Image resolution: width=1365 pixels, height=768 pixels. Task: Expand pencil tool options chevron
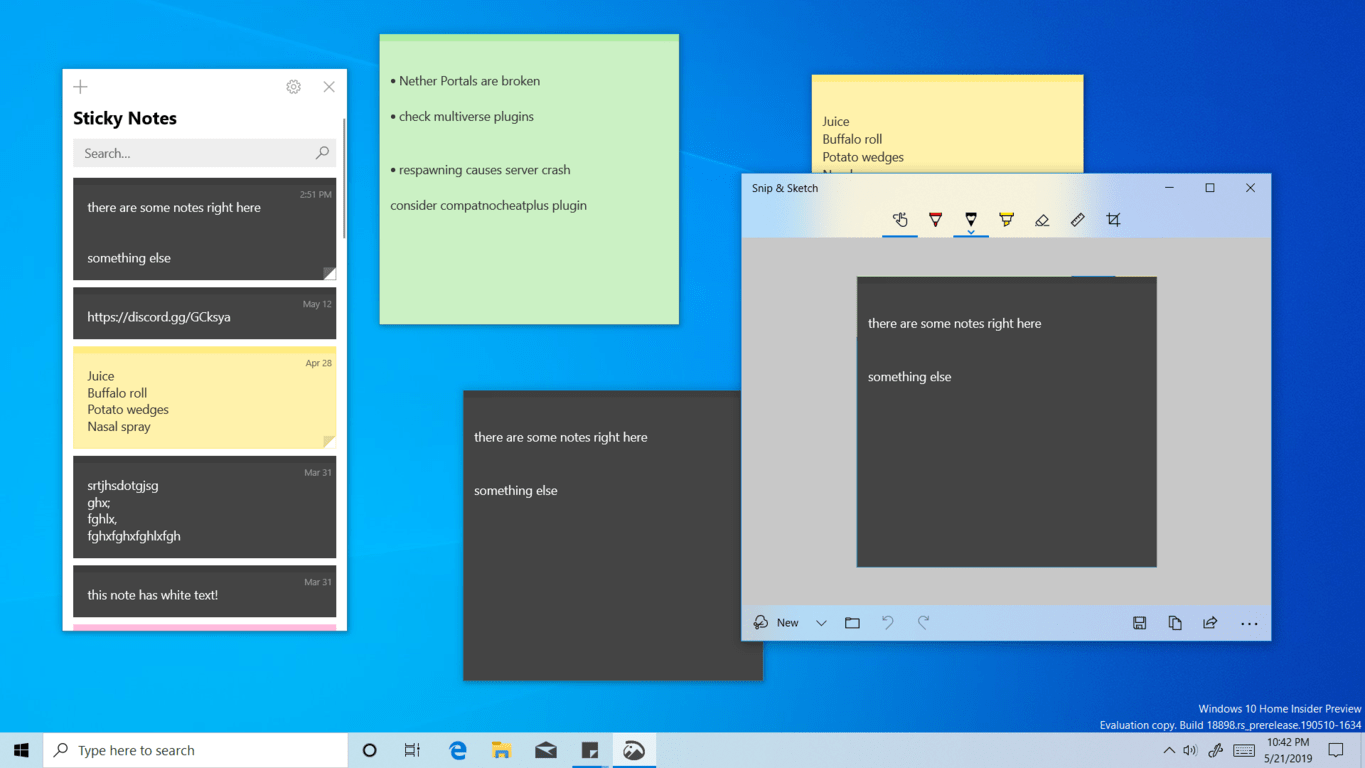tap(970, 233)
